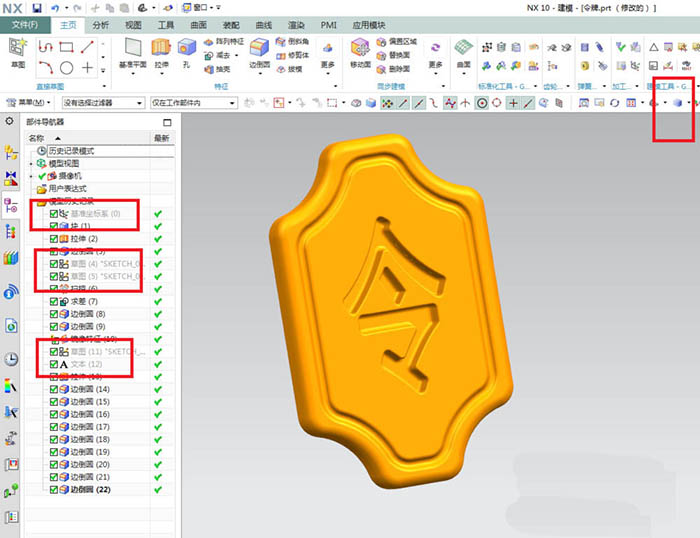The image size is (700, 538).
Task: Click the Rotate view icon in top toolbar
Action: [x=615, y=103]
